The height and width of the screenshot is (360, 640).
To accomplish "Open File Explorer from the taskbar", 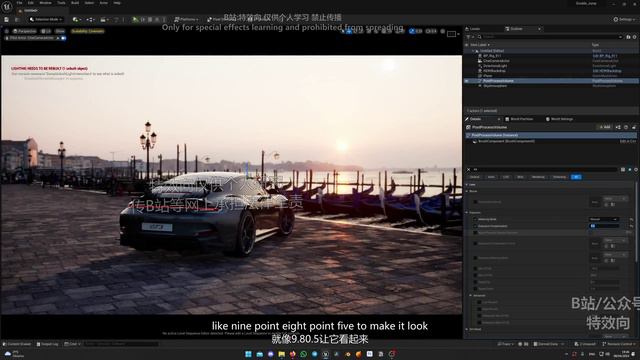I will click(x=282, y=354).
